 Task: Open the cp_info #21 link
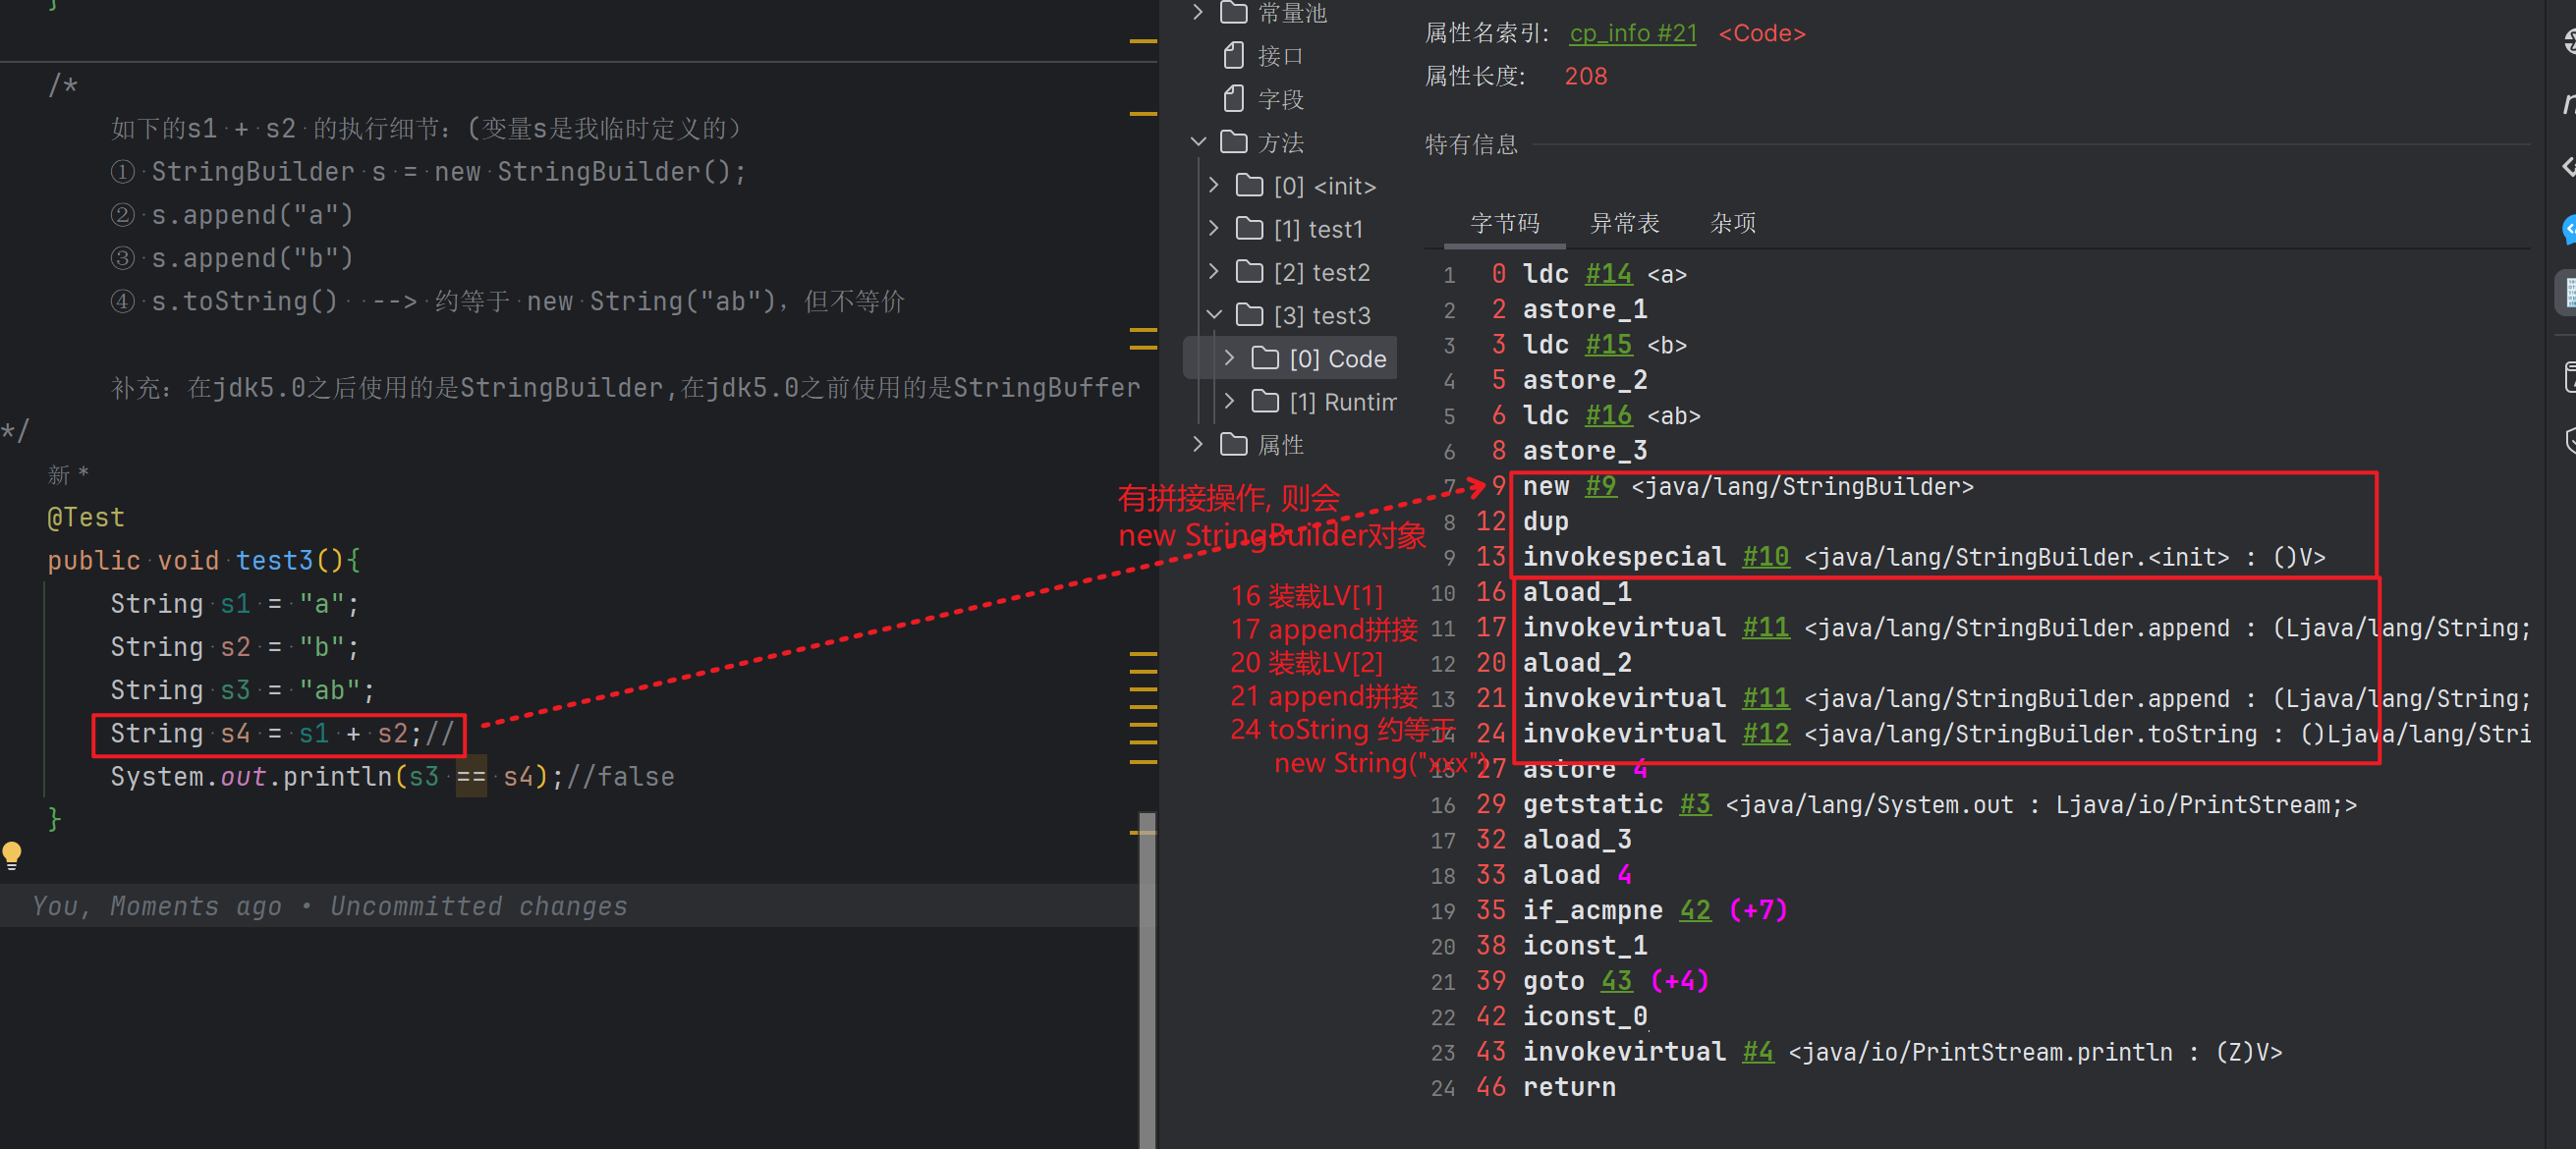point(1632,33)
